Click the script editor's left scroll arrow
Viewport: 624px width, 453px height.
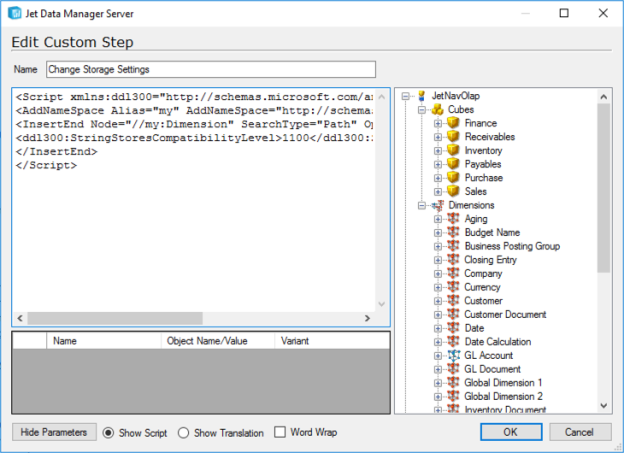(x=20, y=318)
